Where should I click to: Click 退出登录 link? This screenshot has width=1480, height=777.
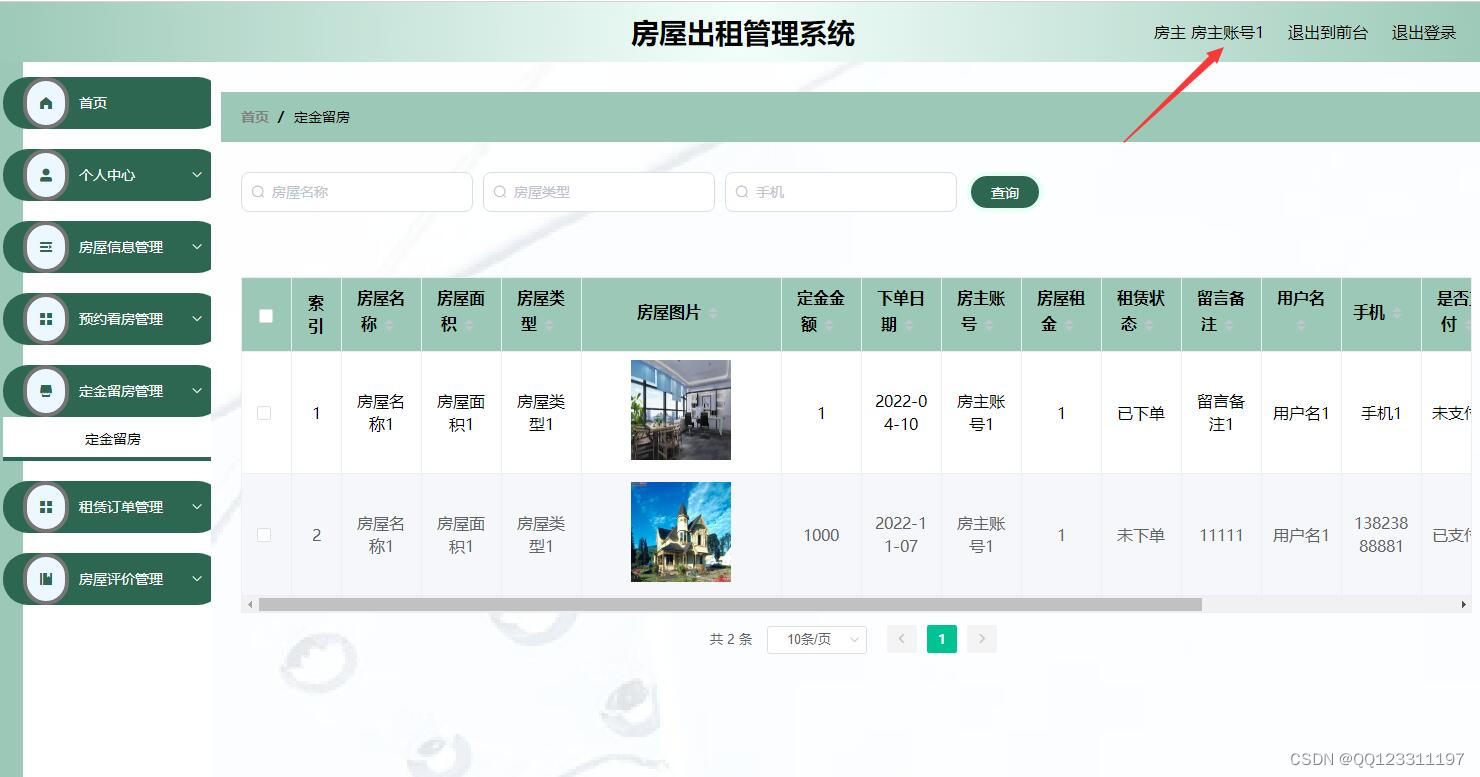pos(1424,33)
